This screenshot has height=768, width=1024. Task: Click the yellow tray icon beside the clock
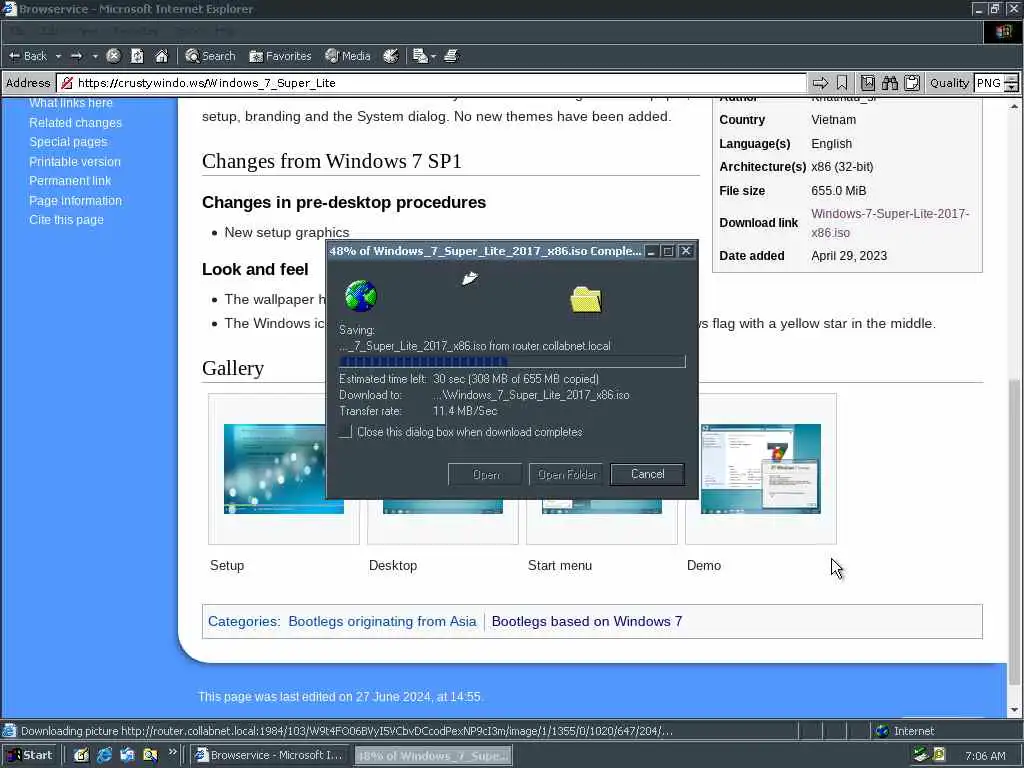tap(939, 755)
